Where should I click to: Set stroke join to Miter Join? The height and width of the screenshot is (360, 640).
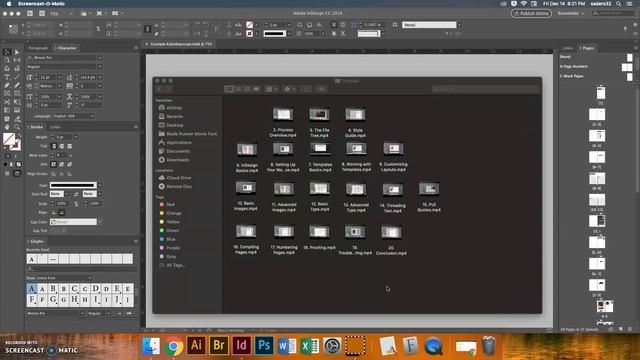[x=54, y=164]
